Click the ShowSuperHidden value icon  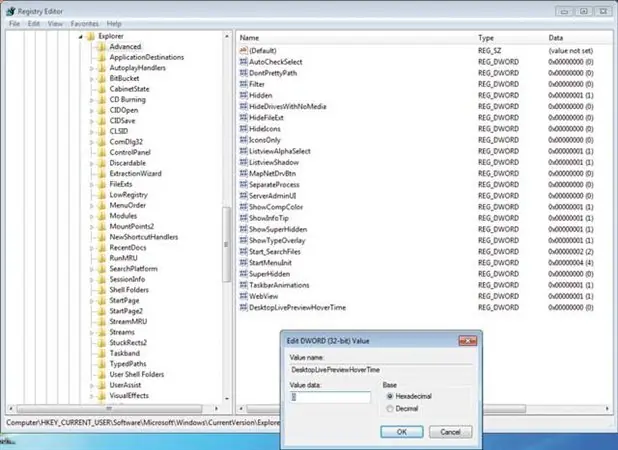click(x=244, y=229)
